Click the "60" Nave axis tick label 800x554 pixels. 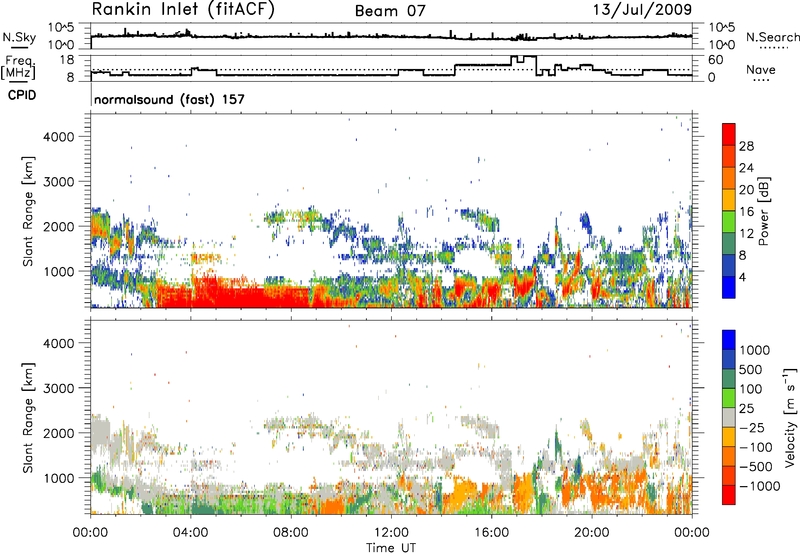716,60
